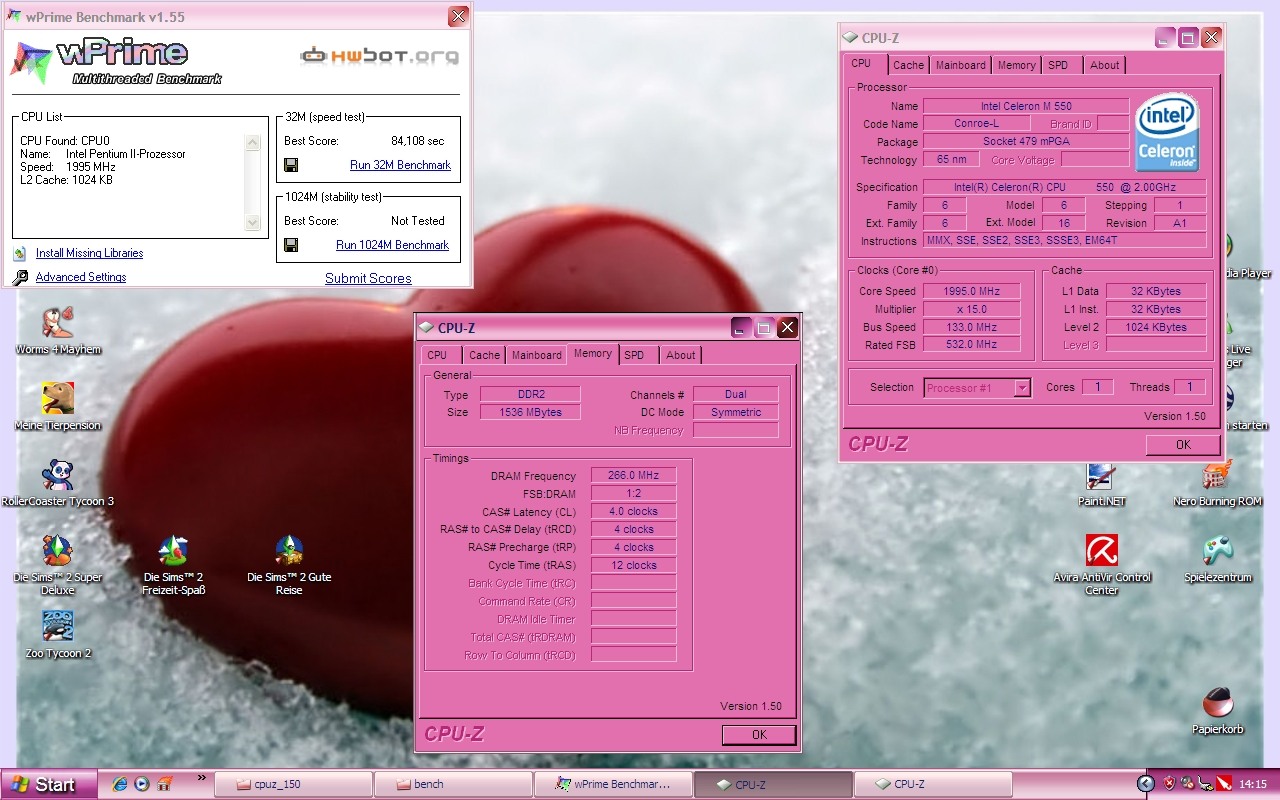The width and height of the screenshot is (1280, 800).
Task: Click Run 32M Benchmark link
Action: pyautogui.click(x=400, y=165)
